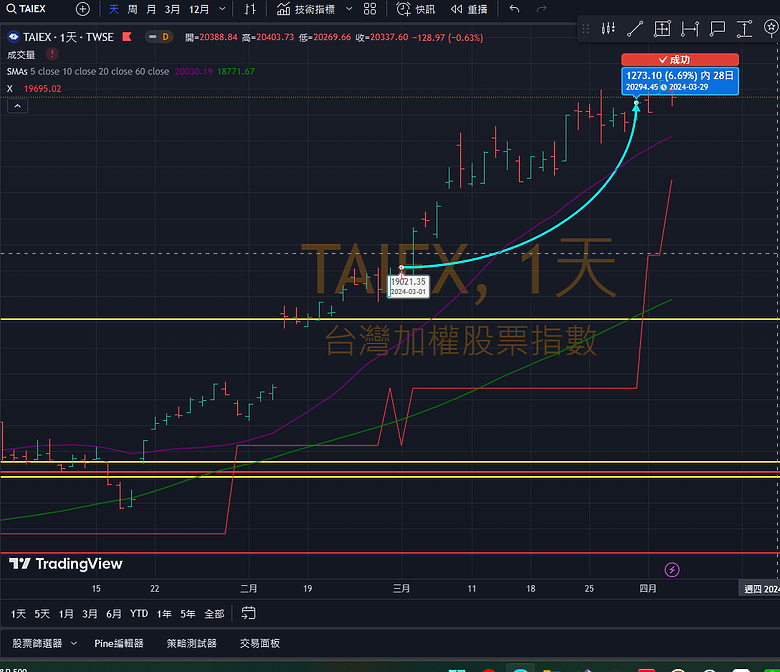The height and width of the screenshot is (672, 780).
Task: Set range to 1月
Action: (x=66, y=614)
